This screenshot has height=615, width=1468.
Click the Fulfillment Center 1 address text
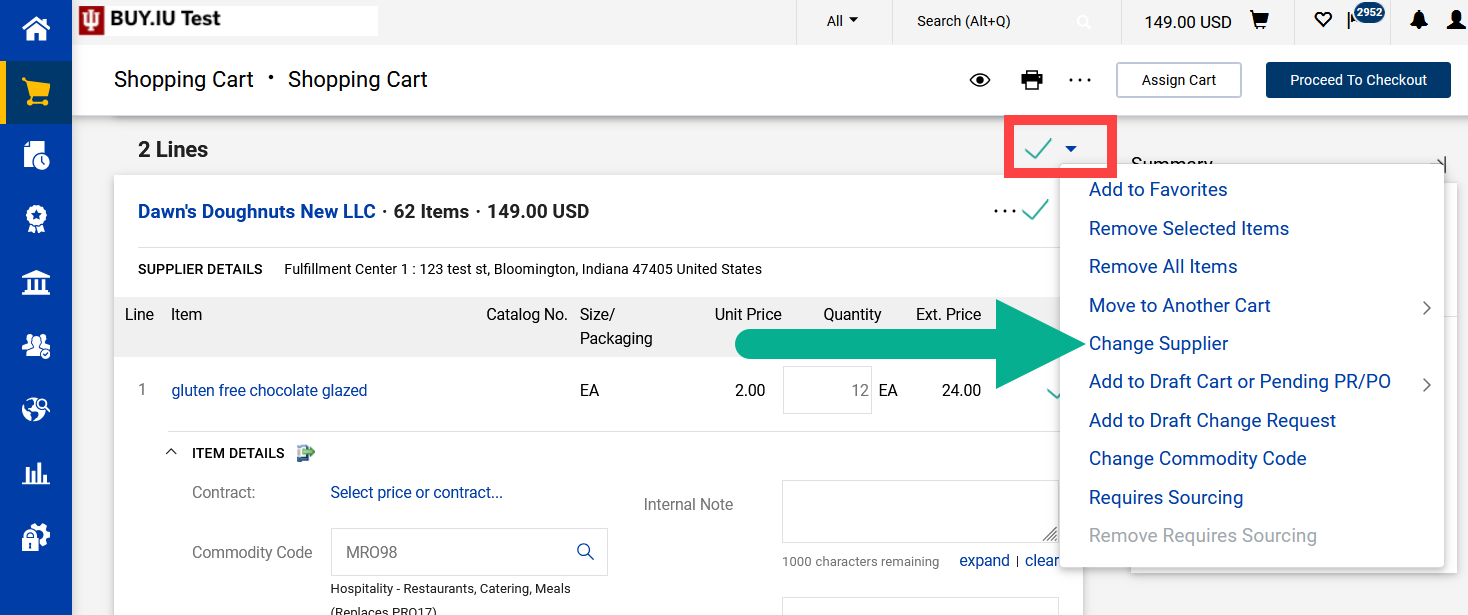tap(523, 269)
